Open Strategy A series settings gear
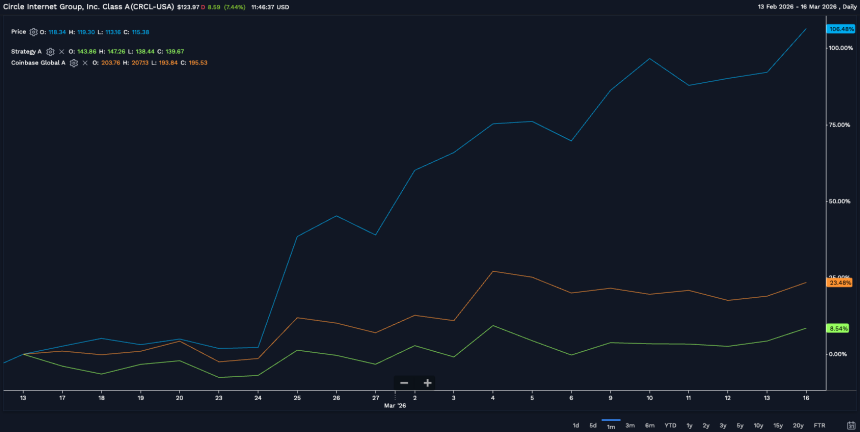The height and width of the screenshot is (432, 860). coord(50,51)
